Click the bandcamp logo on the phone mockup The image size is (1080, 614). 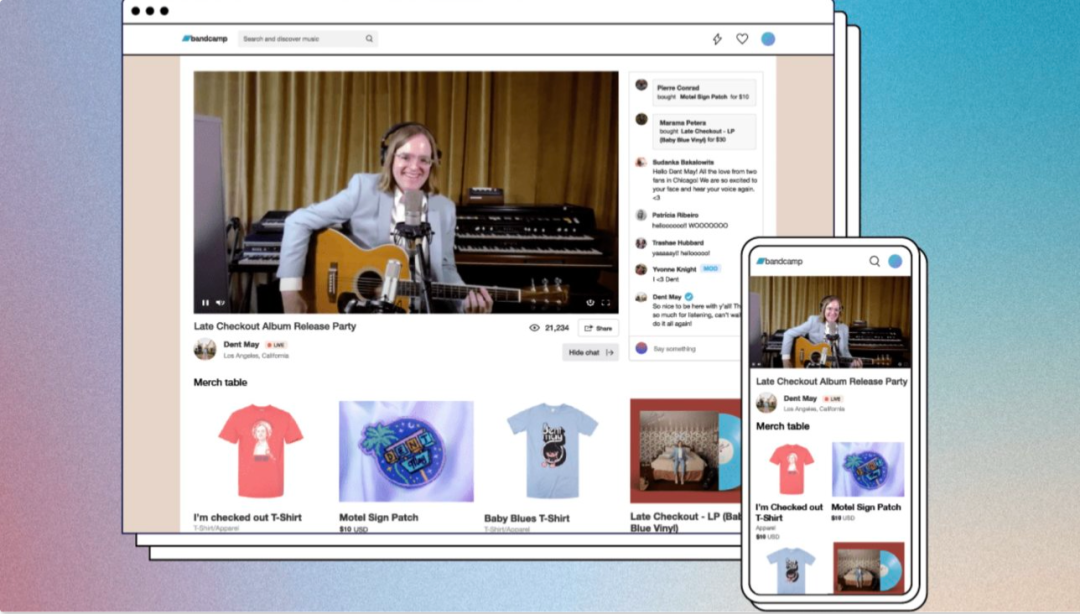coord(780,261)
